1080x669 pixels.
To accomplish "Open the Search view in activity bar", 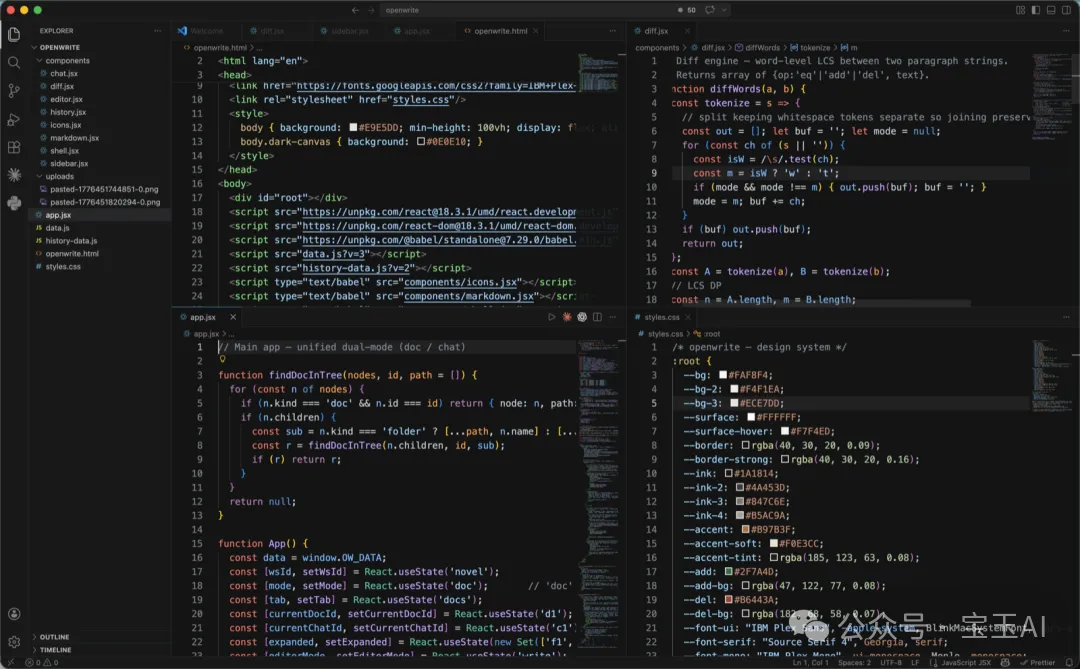I will coord(14,63).
